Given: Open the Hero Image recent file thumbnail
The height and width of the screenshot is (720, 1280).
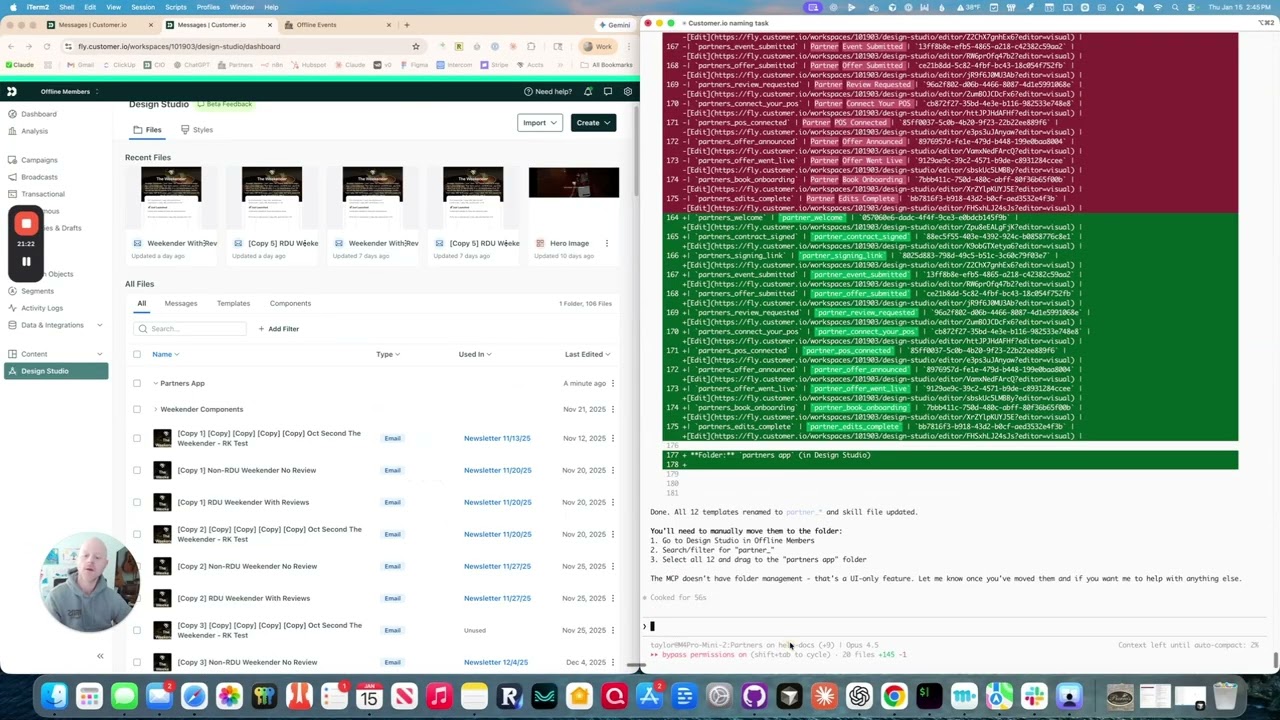Looking at the screenshot, I should (x=573, y=184).
